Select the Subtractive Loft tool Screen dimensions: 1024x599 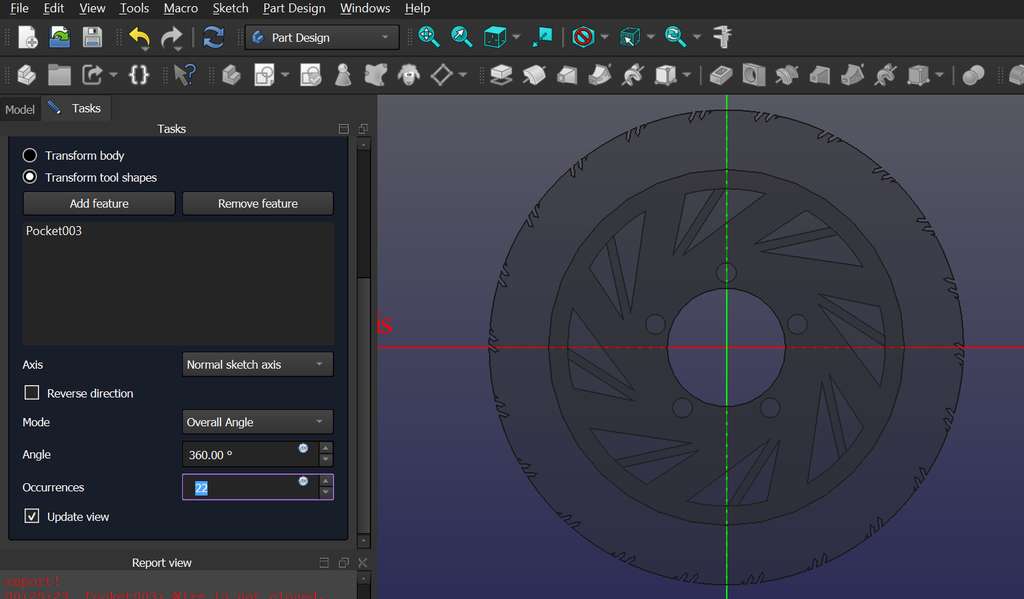(x=820, y=75)
